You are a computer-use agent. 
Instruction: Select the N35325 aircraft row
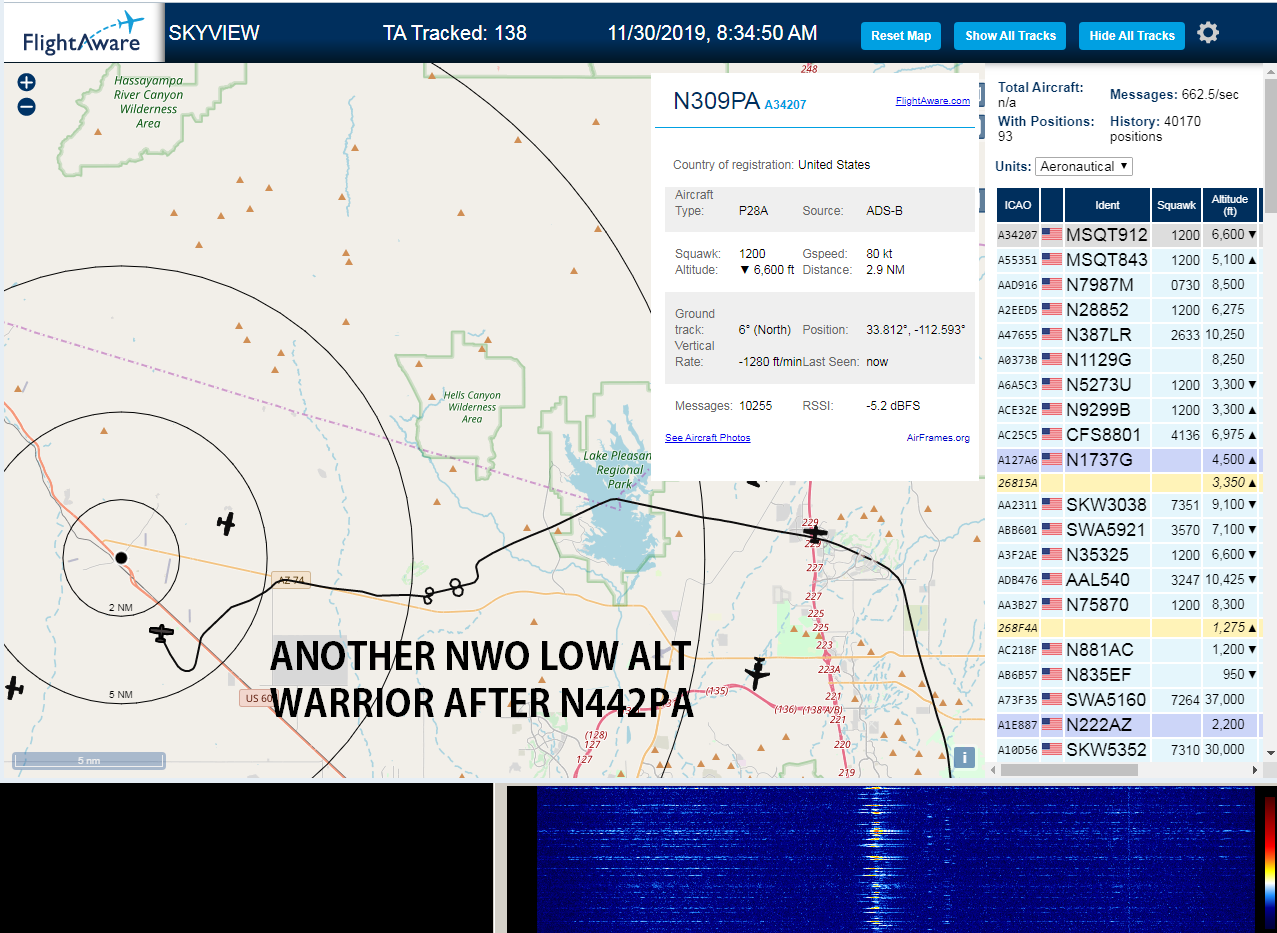1128,554
